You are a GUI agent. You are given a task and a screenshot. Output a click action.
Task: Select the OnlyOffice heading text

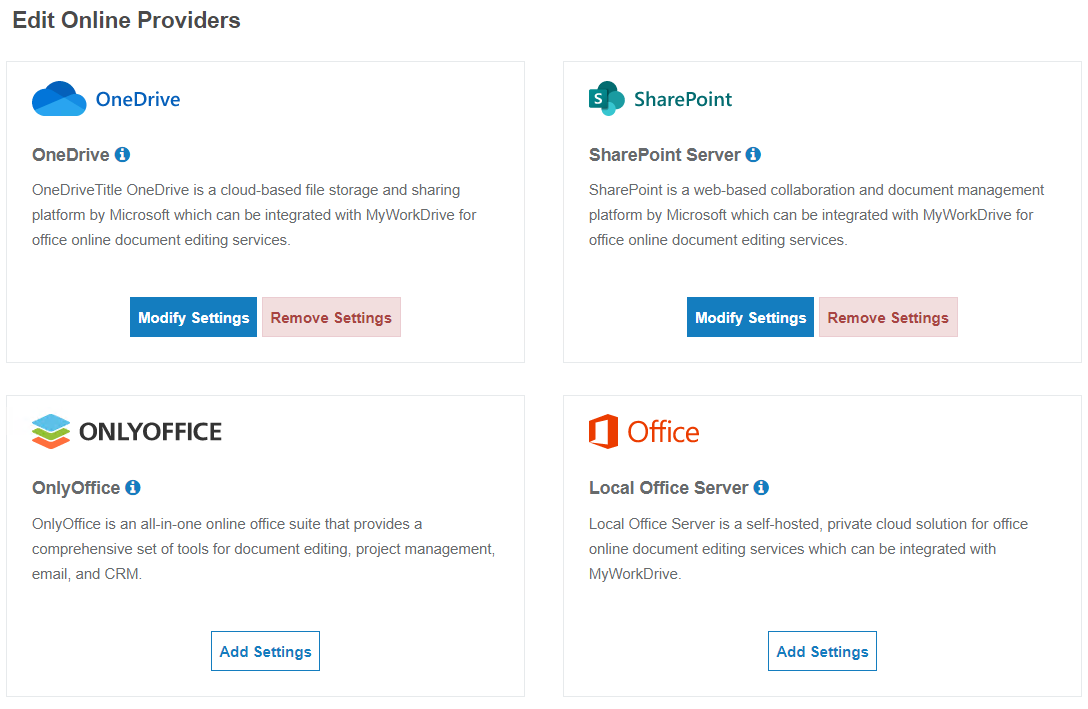tap(76, 488)
